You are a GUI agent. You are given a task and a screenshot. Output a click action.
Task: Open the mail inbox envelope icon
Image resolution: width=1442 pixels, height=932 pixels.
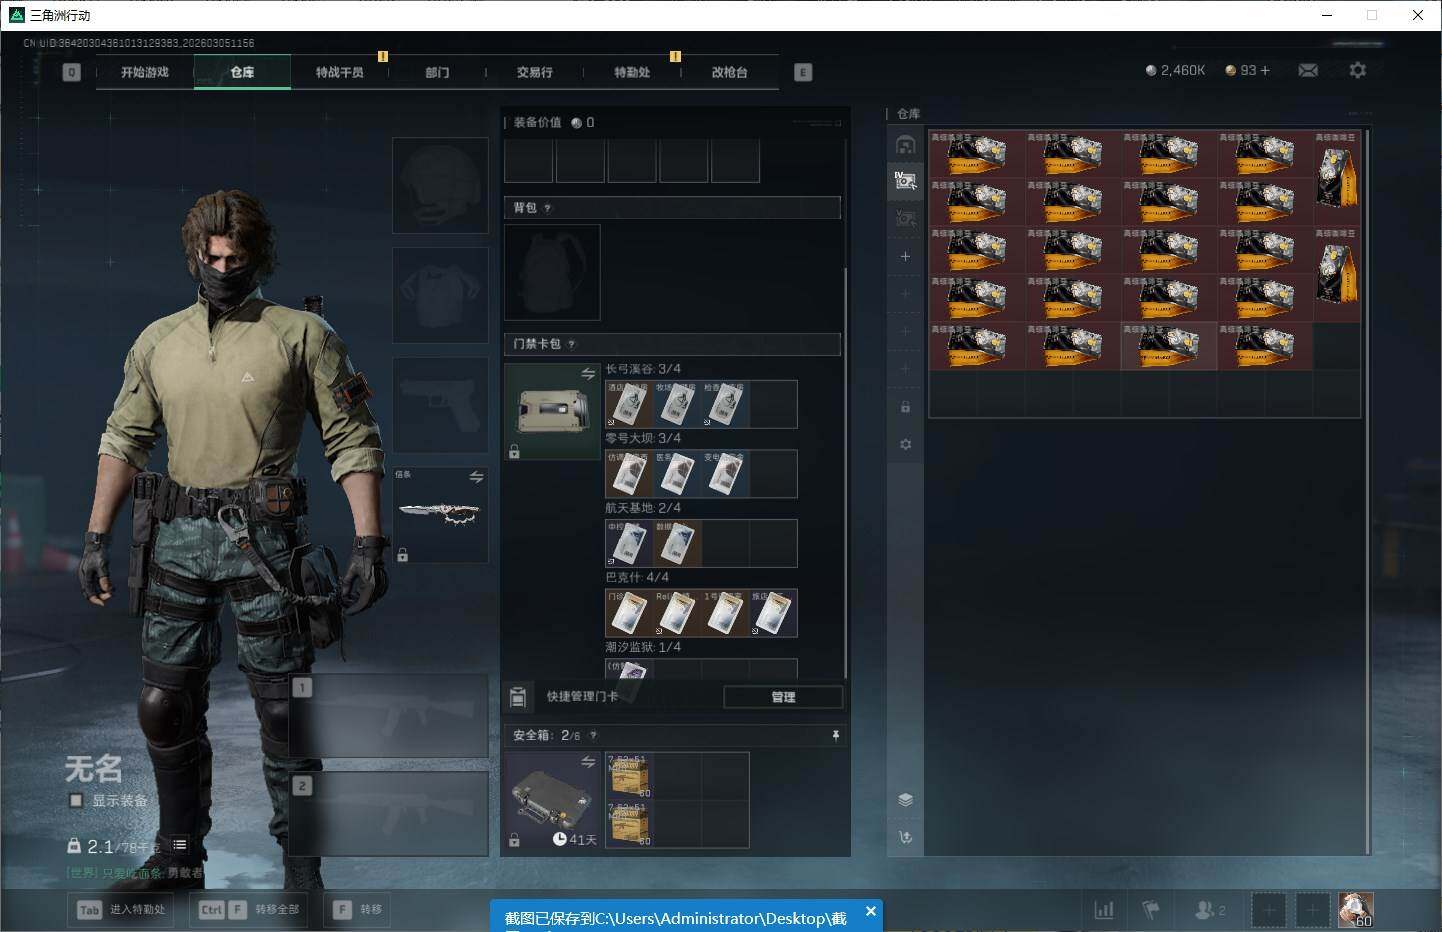click(x=1307, y=70)
